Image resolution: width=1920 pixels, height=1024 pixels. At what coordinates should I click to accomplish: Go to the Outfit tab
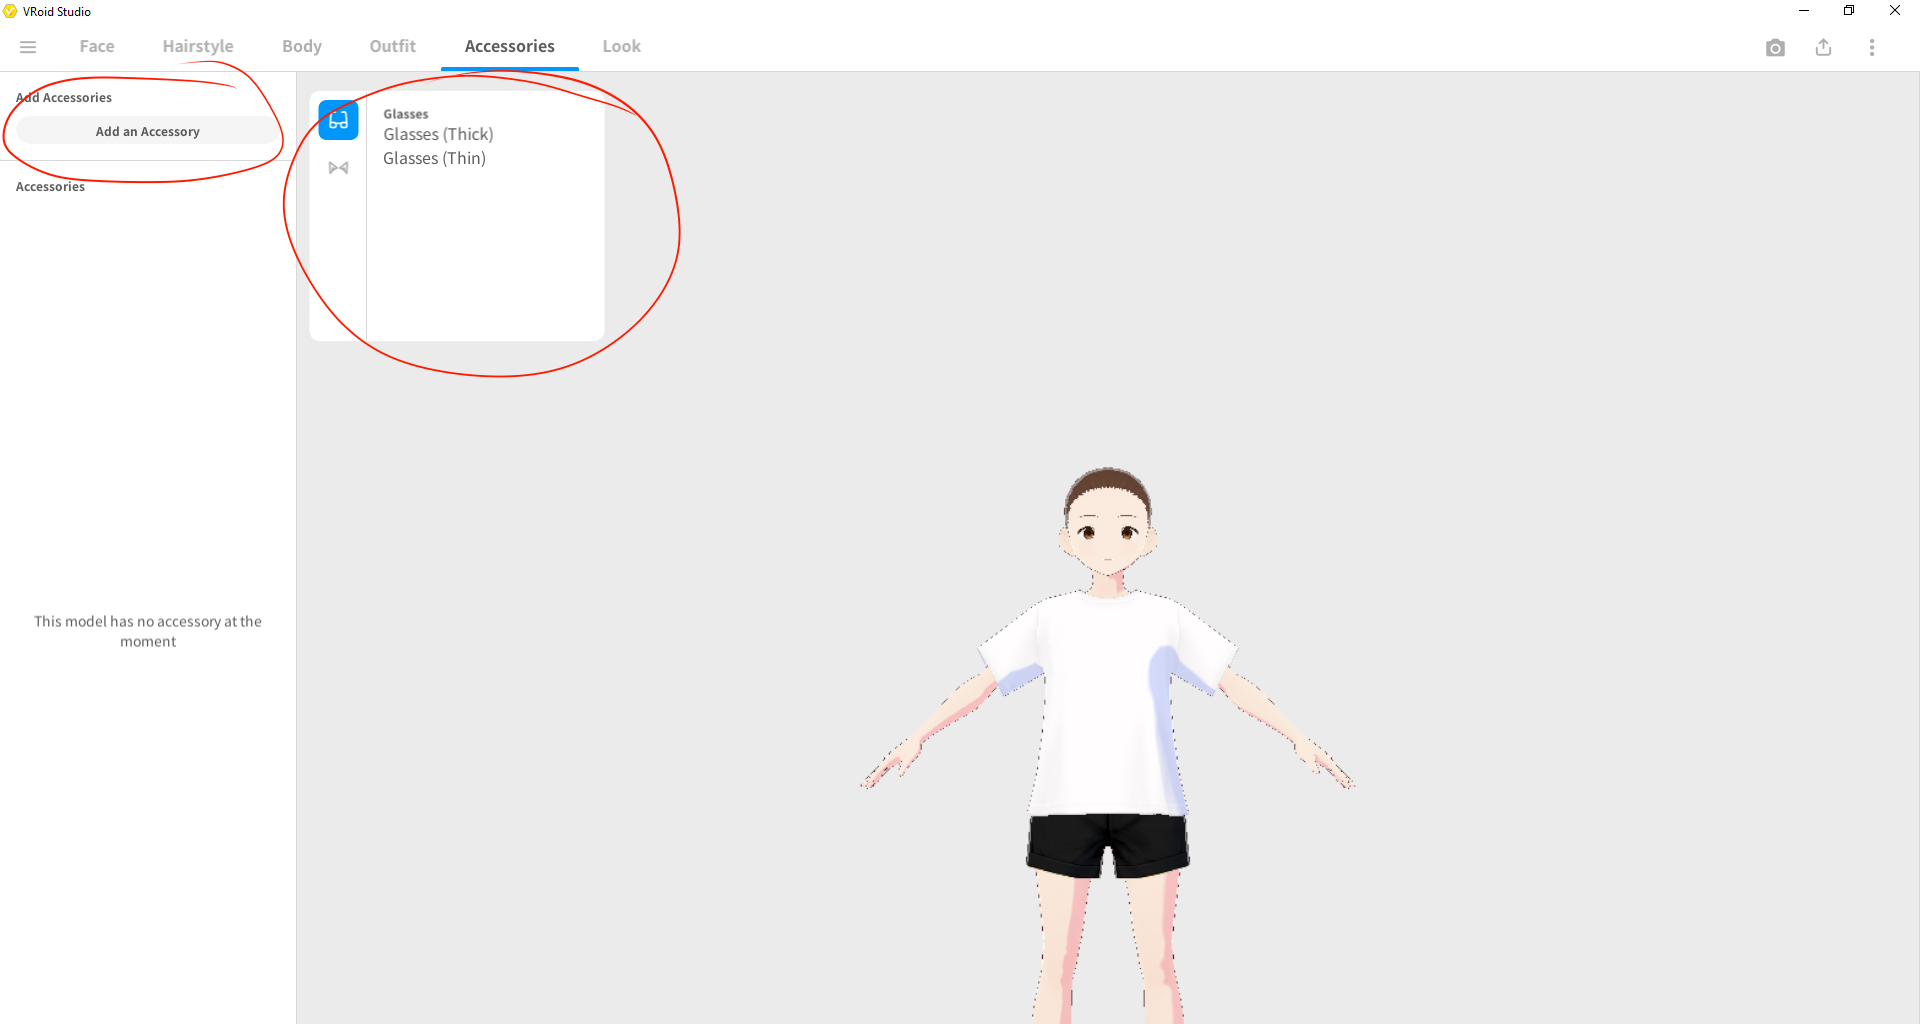pos(393,46)
